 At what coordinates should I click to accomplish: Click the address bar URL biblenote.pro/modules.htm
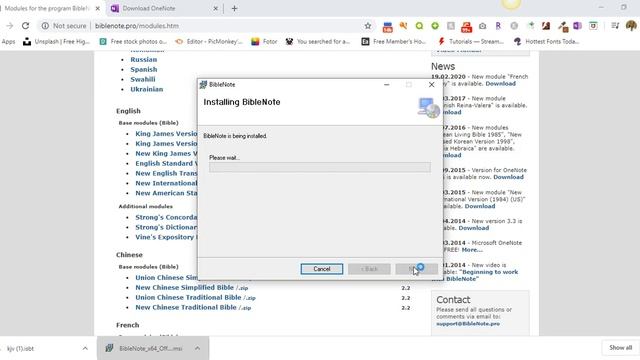137,26
